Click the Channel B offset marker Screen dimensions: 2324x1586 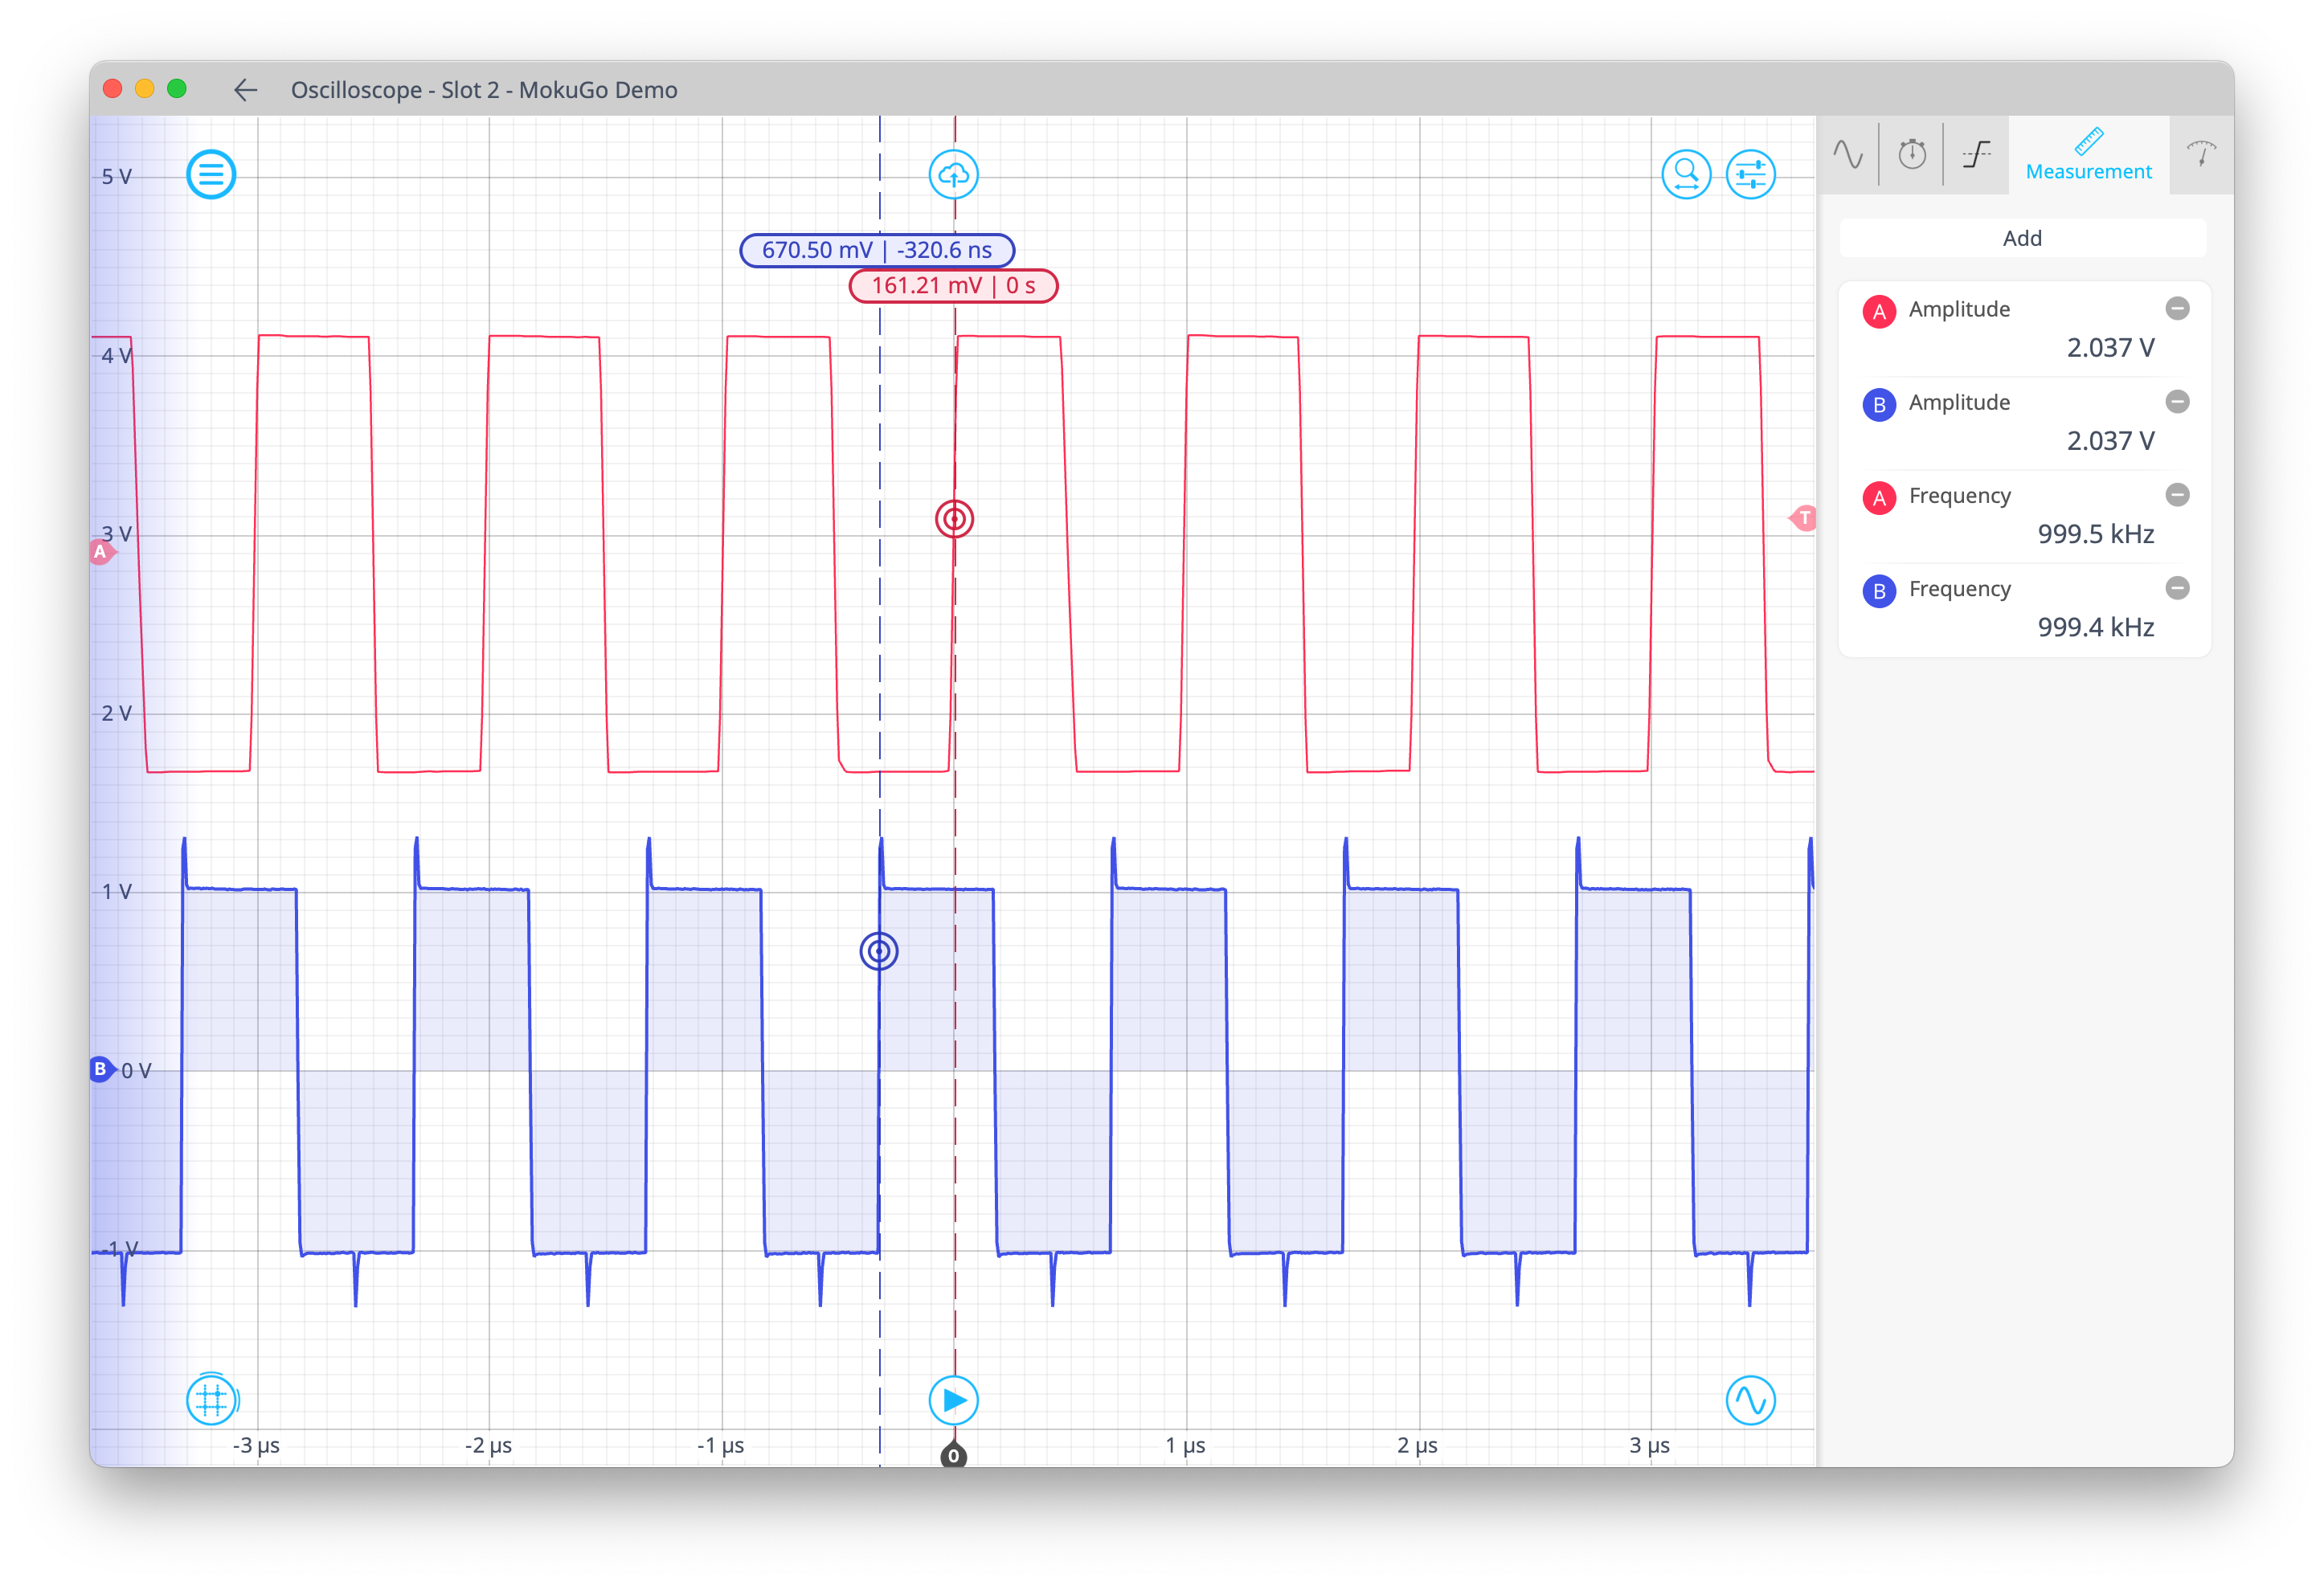[x=101, y=1069]
